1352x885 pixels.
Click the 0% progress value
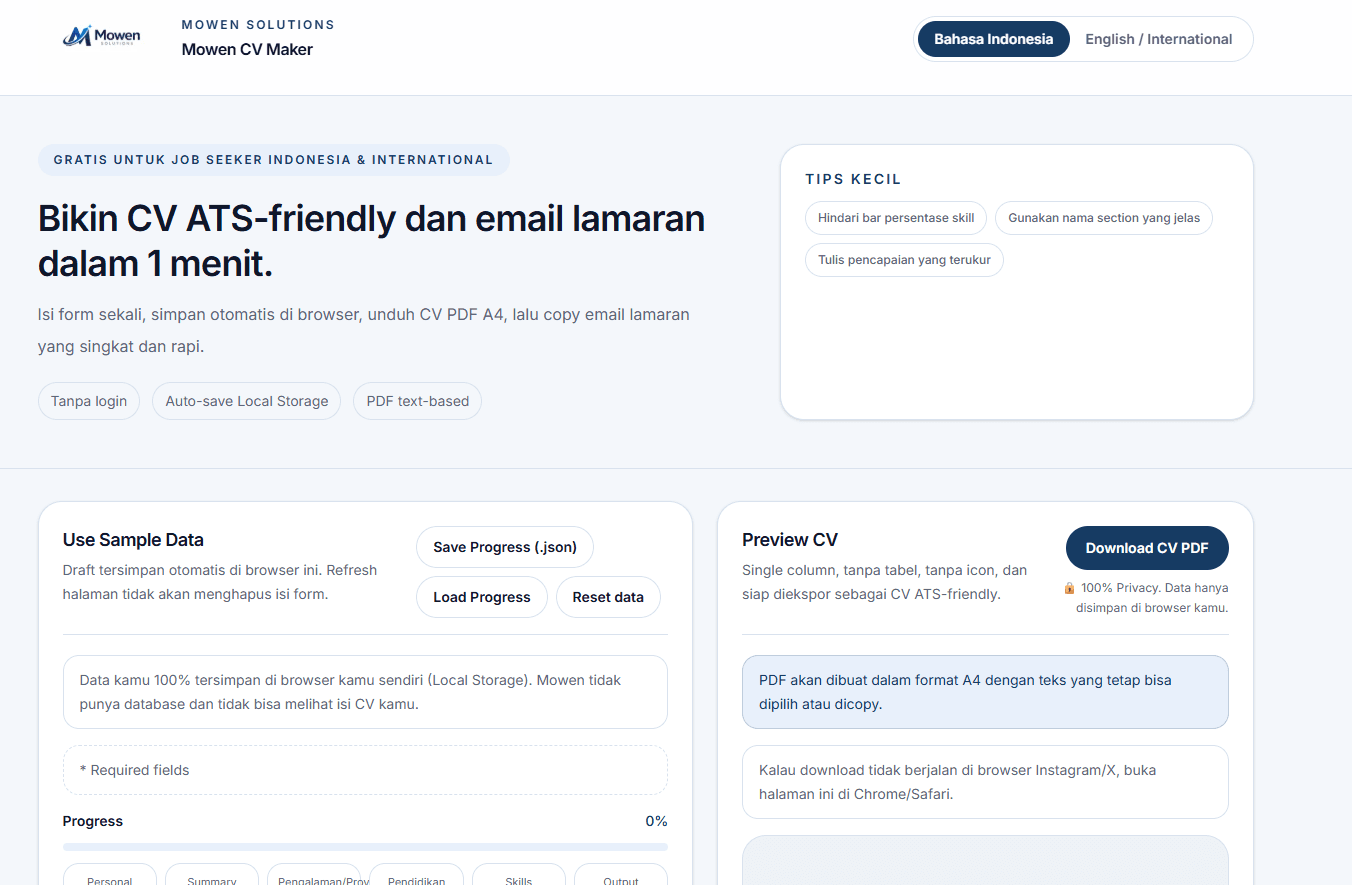click(x=656, y=821)
